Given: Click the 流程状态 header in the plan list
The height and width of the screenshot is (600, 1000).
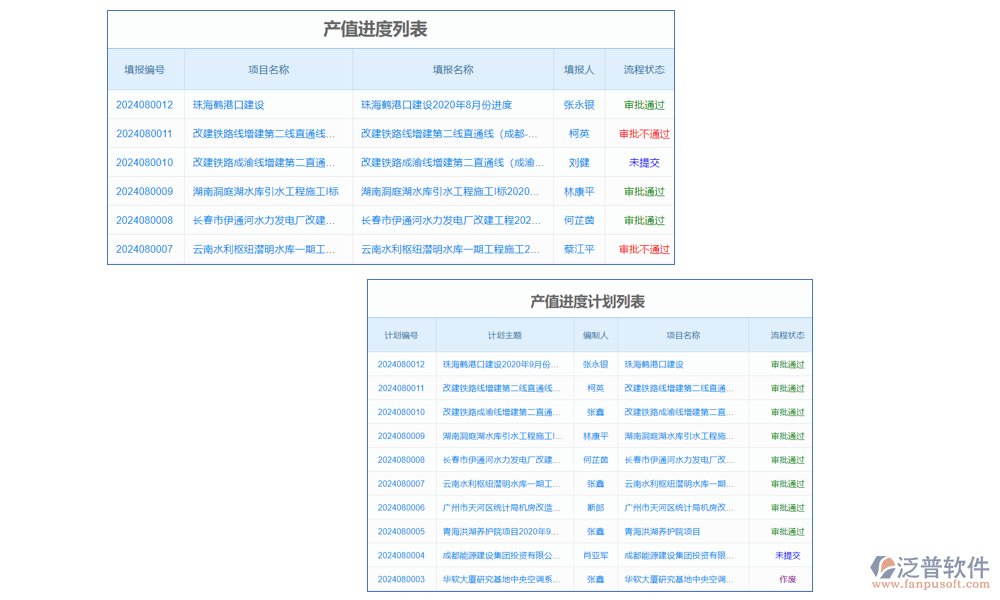Looking at the screenshot, I should click(x=786, y=335).
